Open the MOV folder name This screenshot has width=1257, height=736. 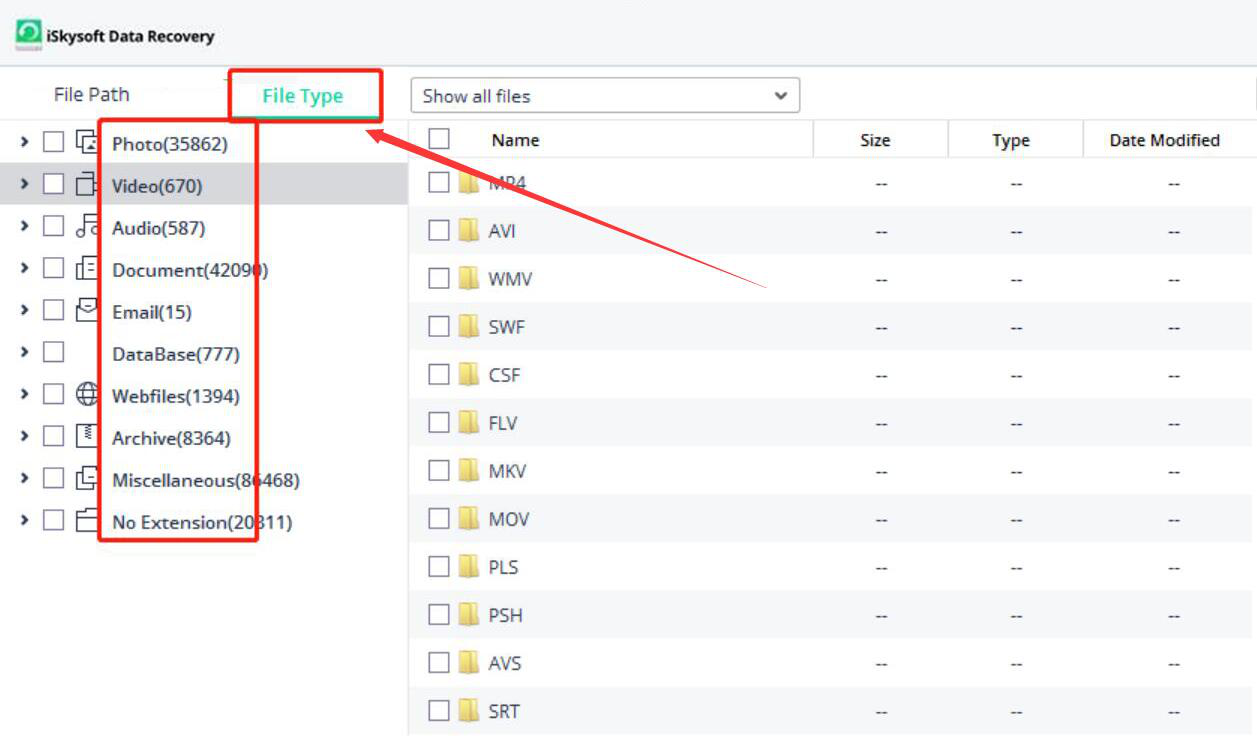509,519
